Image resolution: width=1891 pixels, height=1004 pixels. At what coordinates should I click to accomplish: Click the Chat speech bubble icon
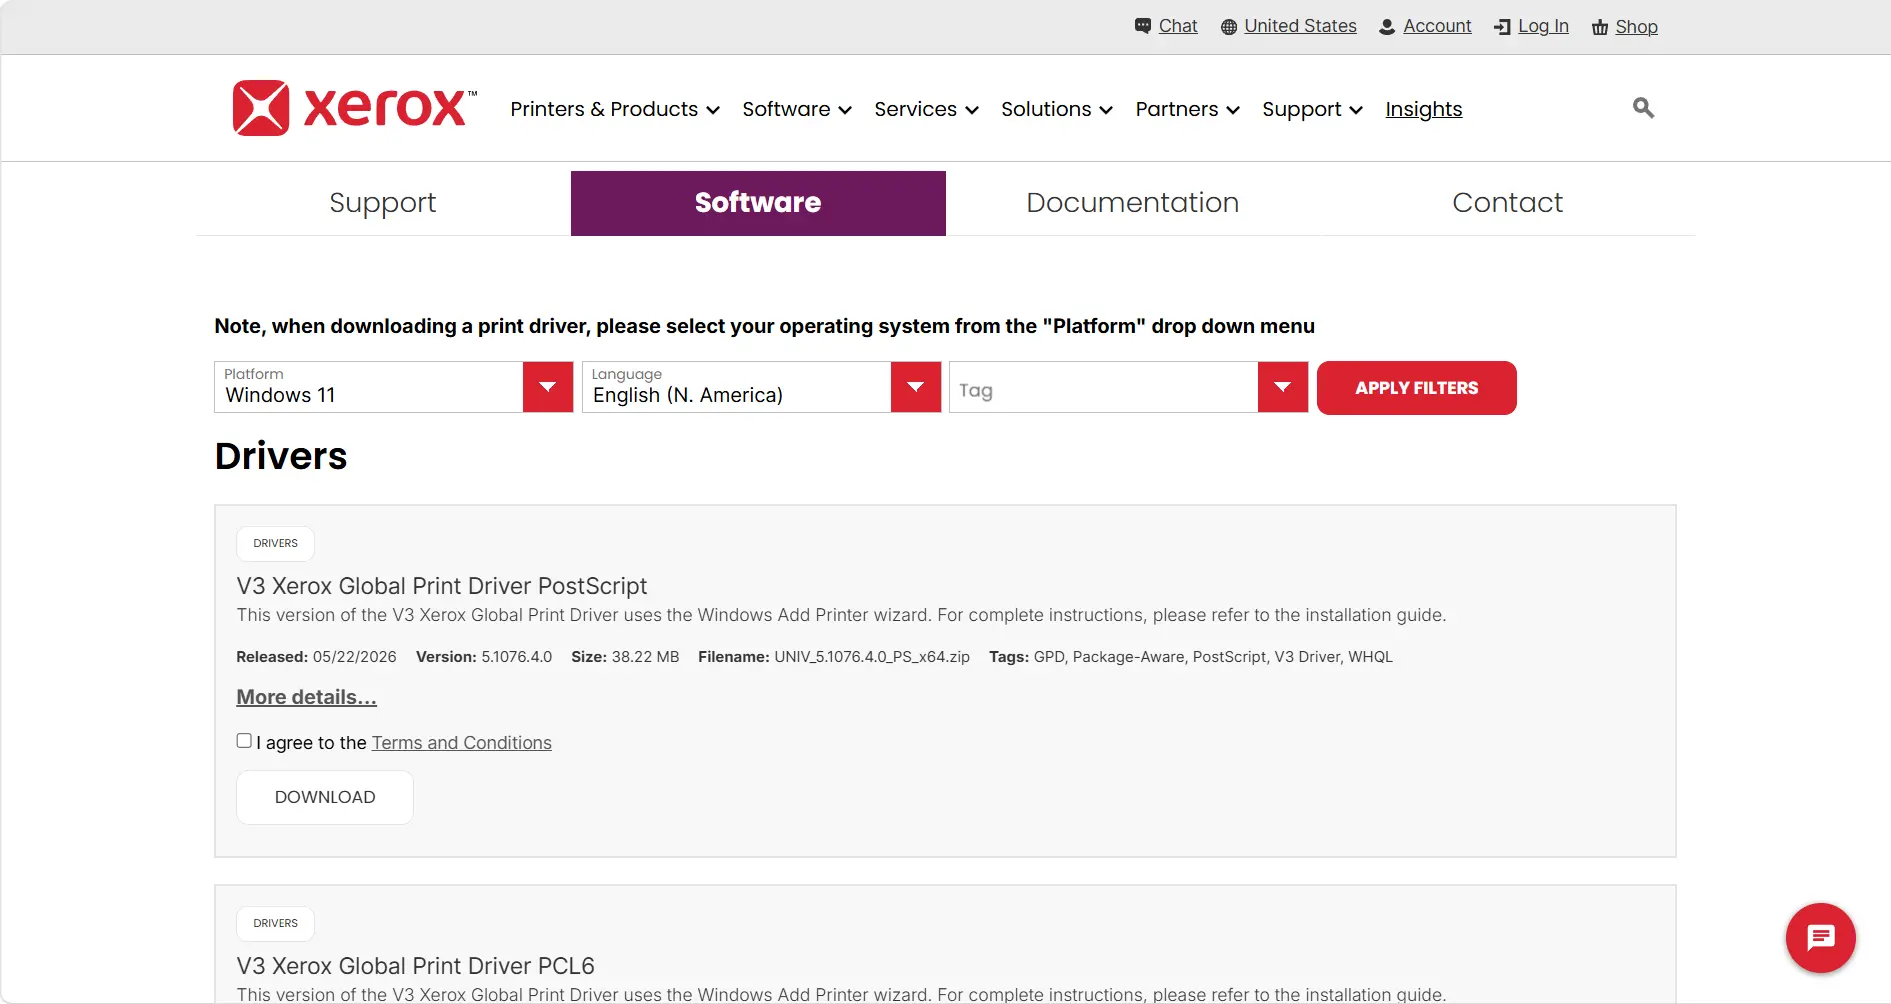[x=1143, y=26]
